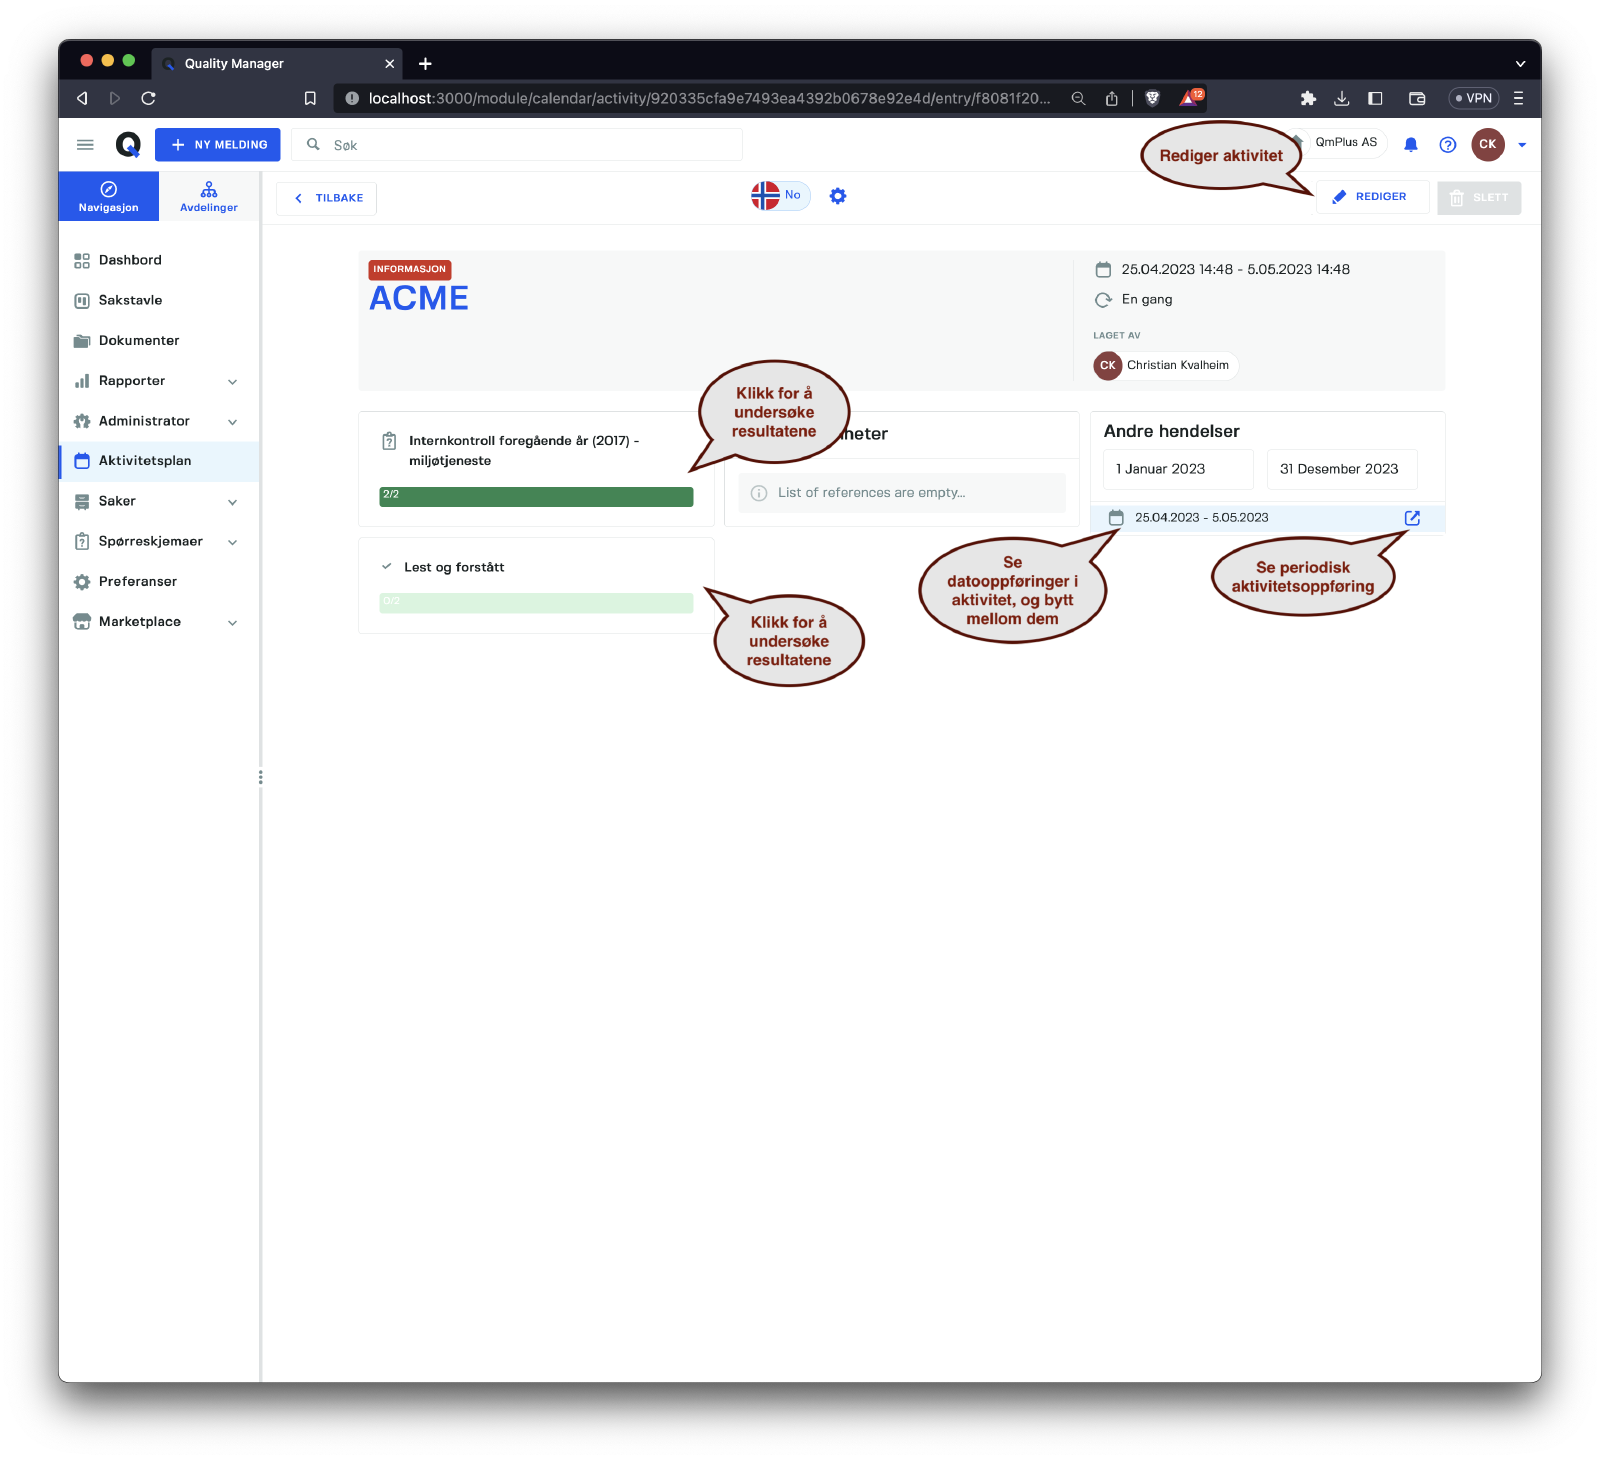
Task: Open periodic activity entry external link icon
Action: click(x=1412, y=518)
